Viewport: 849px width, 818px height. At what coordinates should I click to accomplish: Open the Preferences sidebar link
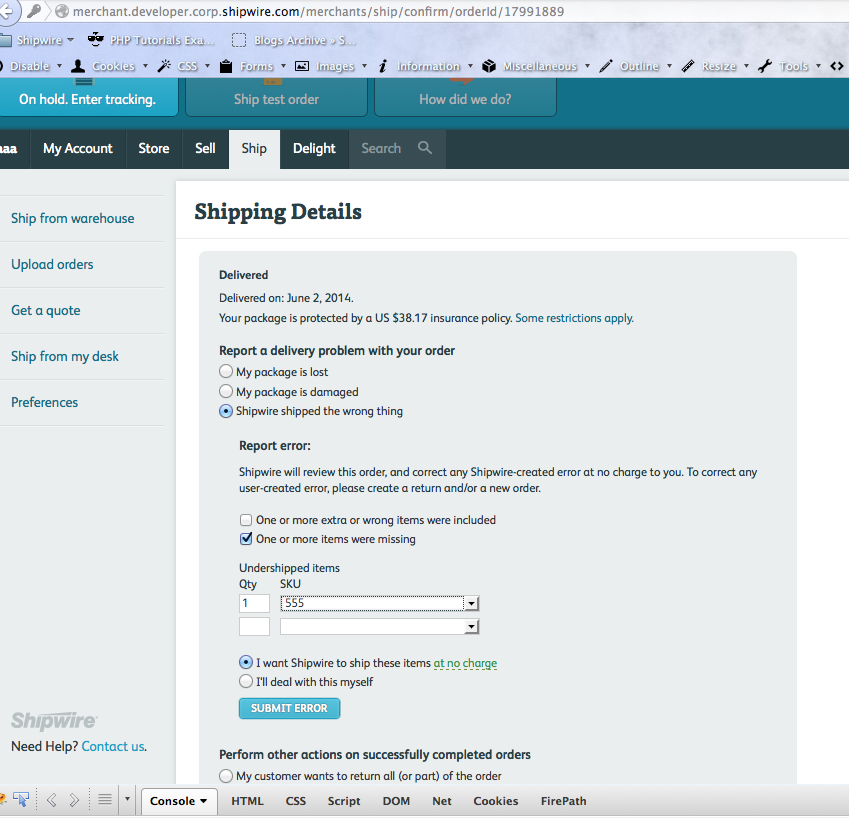pyautogui.click(x=44, y=402)
